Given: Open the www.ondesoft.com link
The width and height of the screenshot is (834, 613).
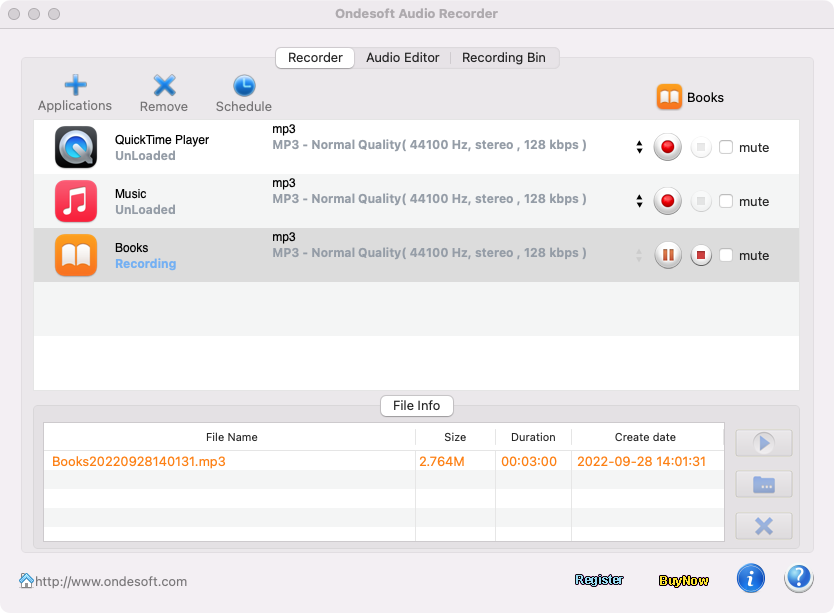Looking at the screenshot, I should coord(110,581).
